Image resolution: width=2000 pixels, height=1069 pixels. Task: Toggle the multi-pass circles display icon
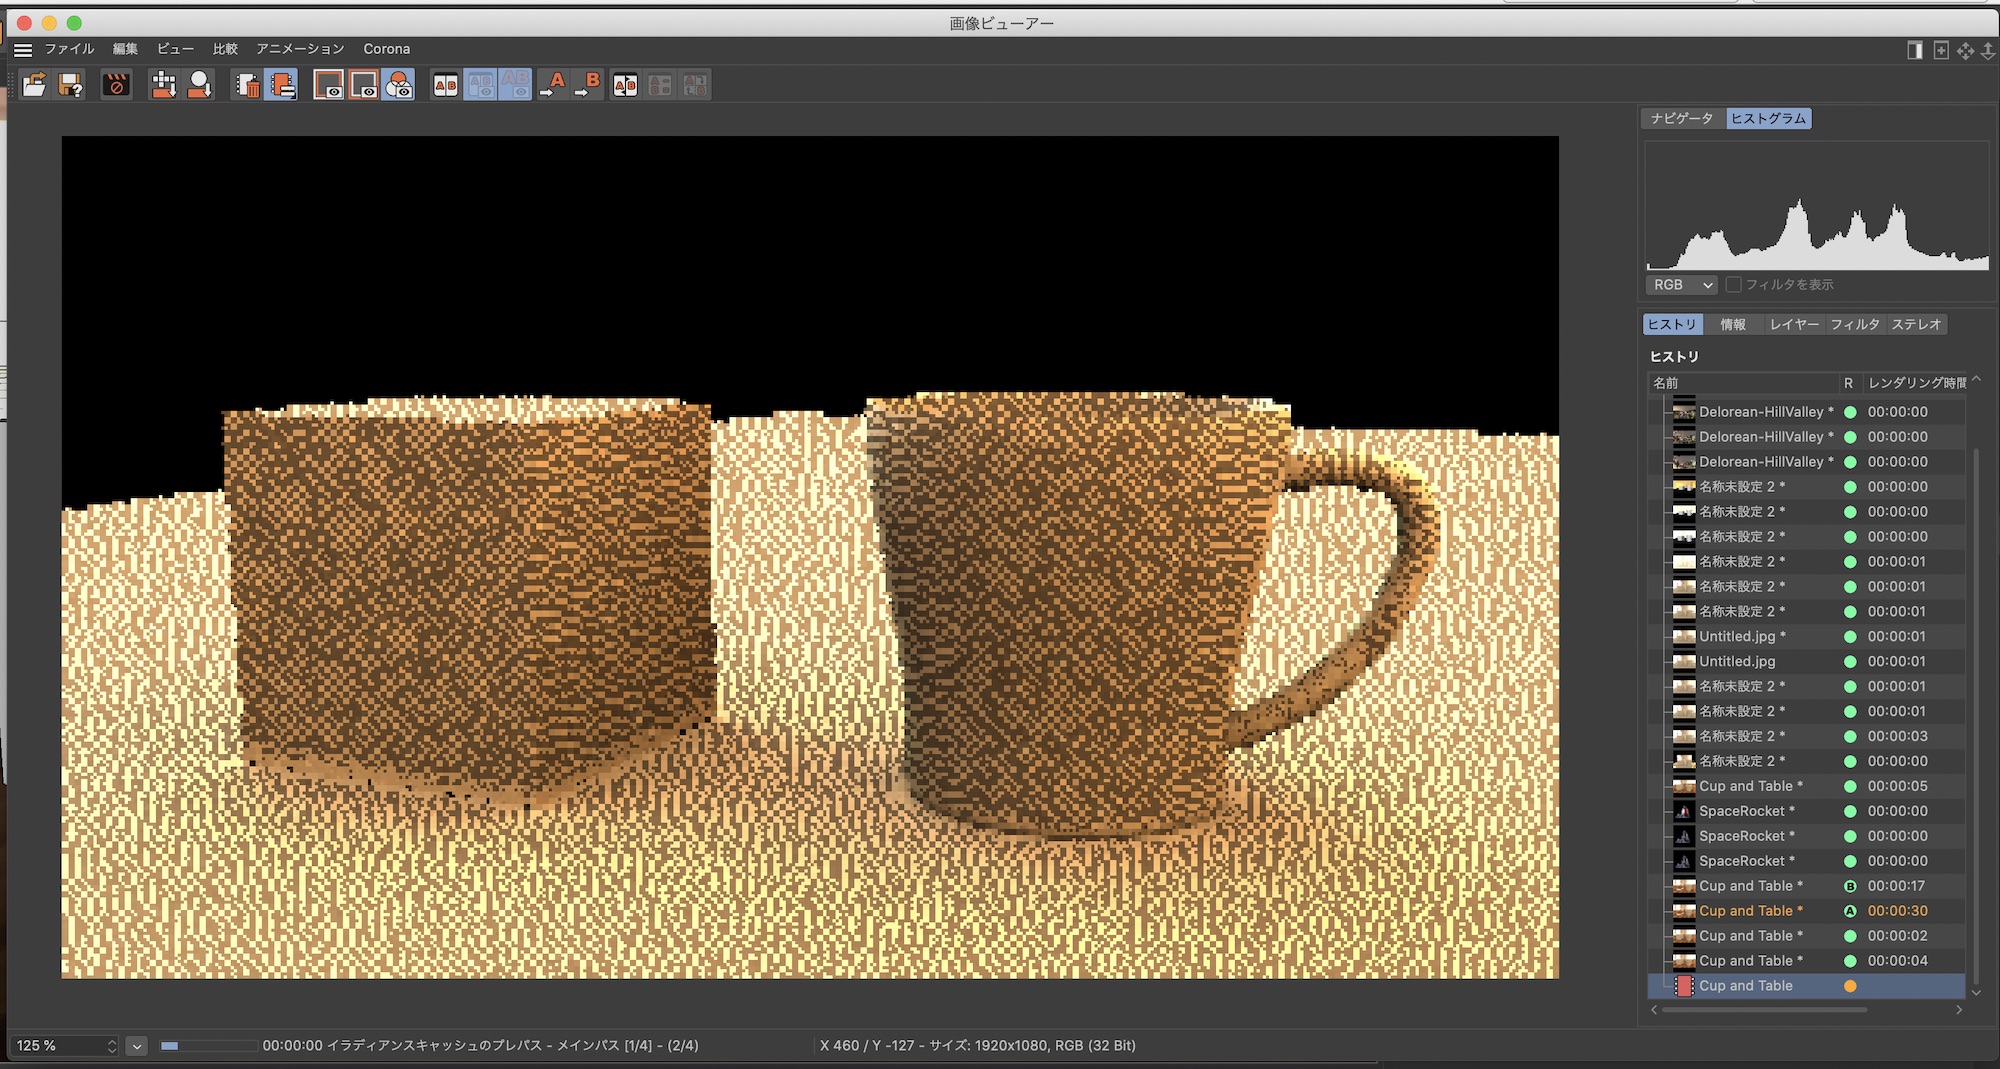[398, 86]
